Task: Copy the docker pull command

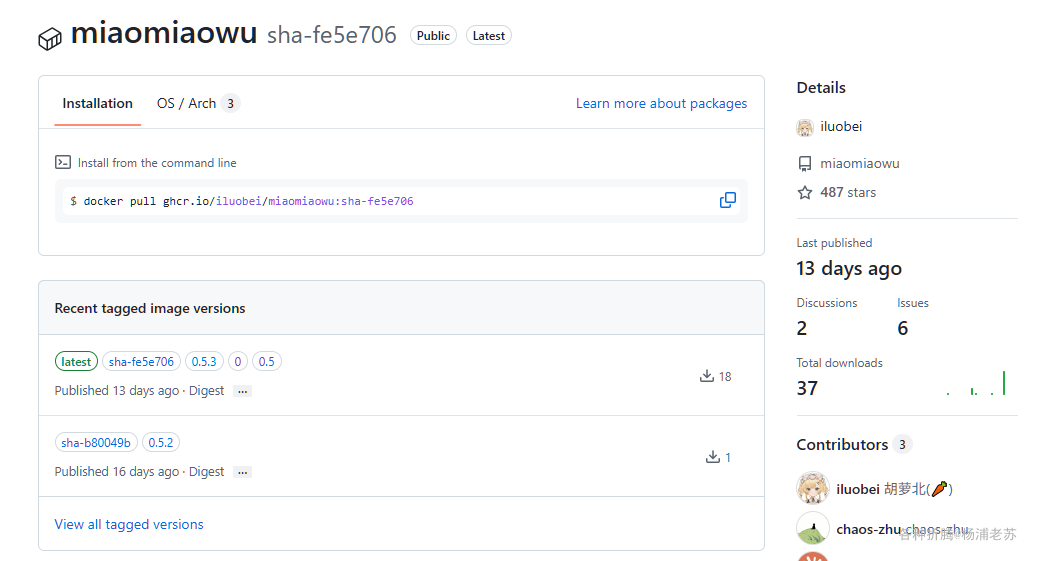Action: (x=728, y=200)
